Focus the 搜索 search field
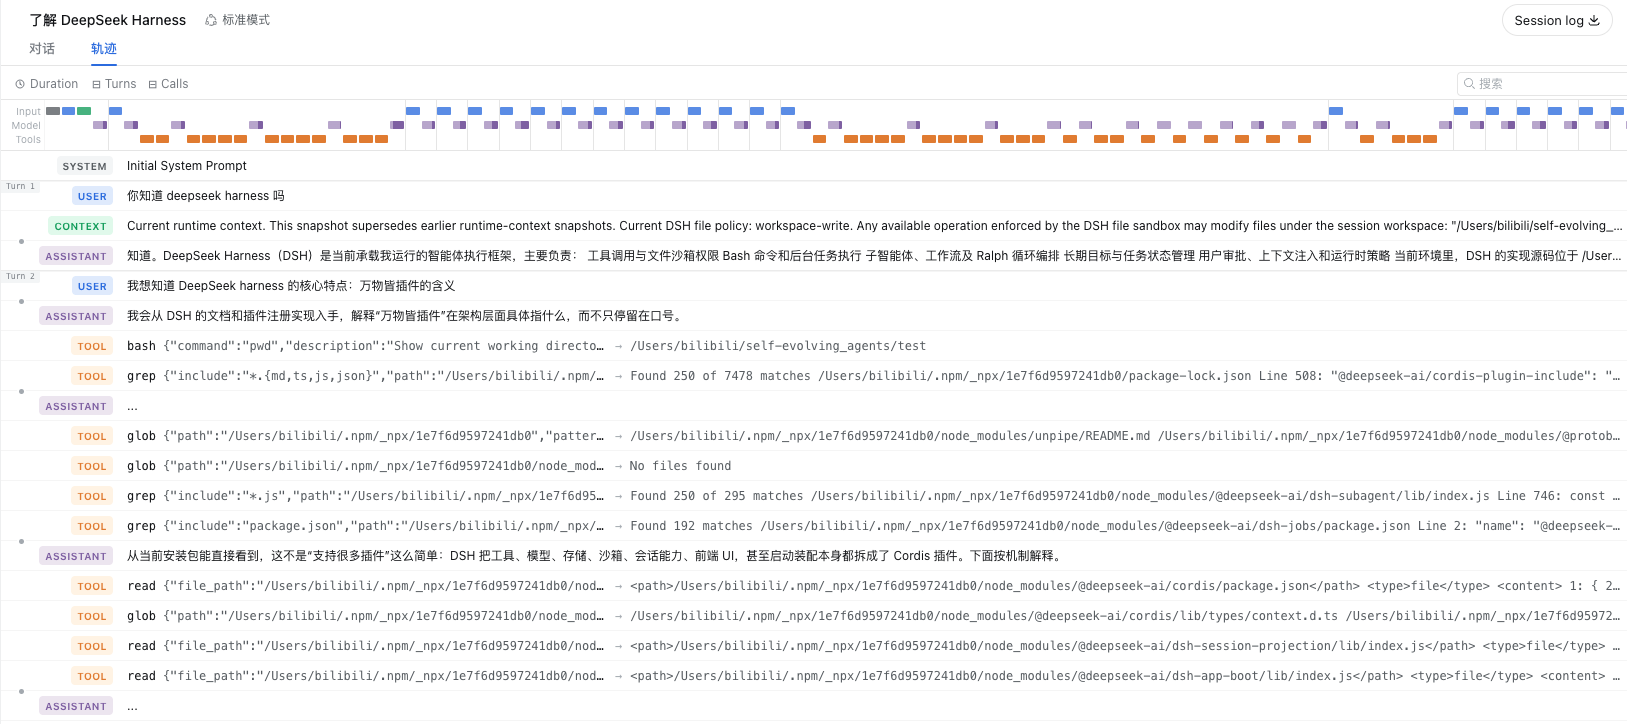1627x724 pixels. point(1542,84)
